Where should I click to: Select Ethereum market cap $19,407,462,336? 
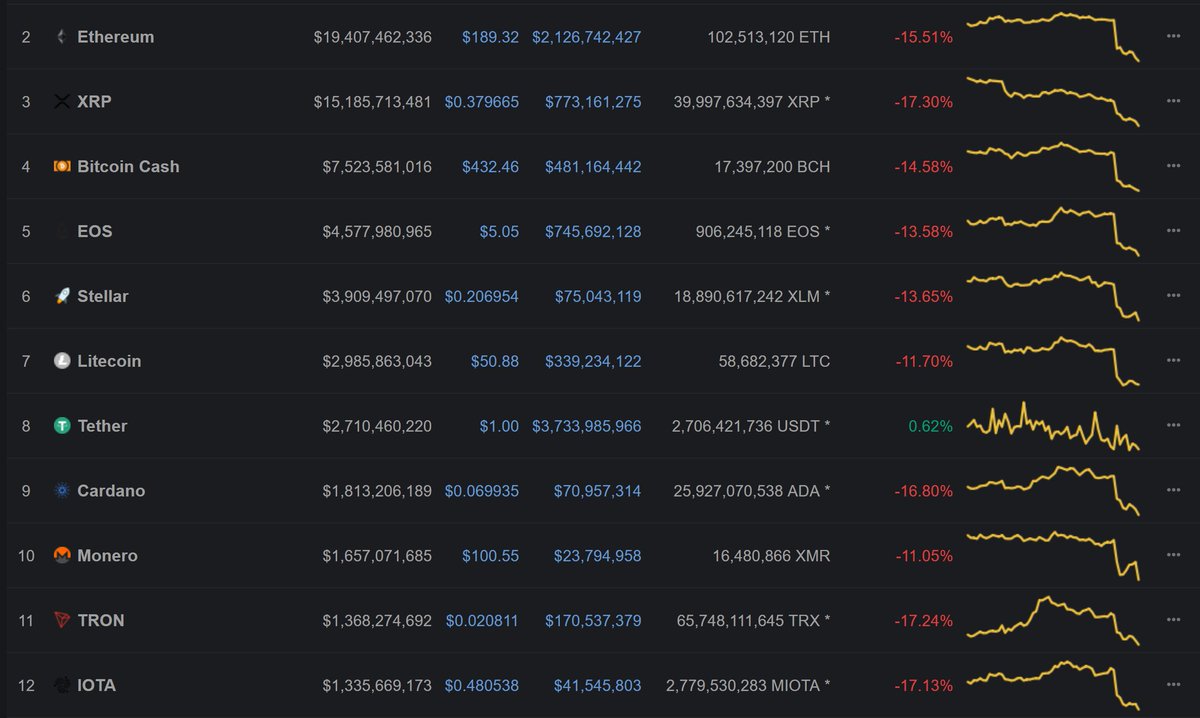(x=373, y=37)
